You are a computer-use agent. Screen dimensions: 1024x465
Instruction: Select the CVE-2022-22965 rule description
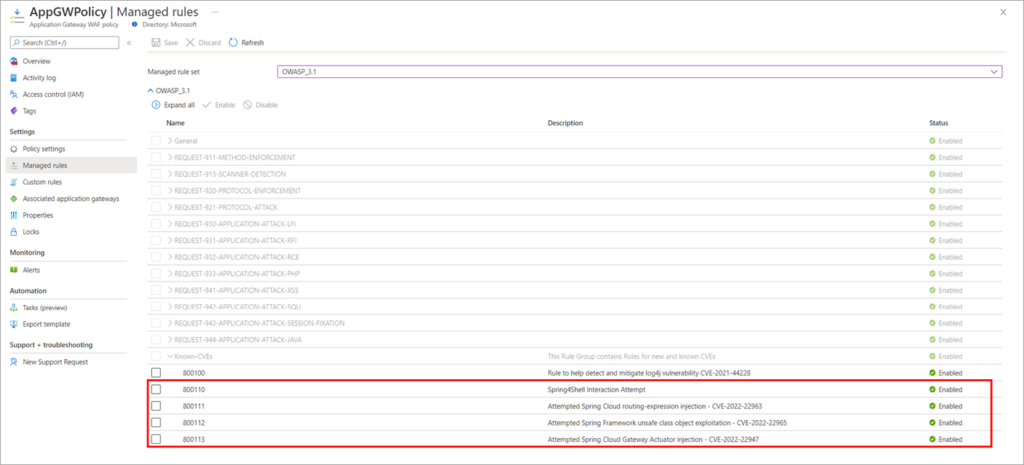coord(667,423)
